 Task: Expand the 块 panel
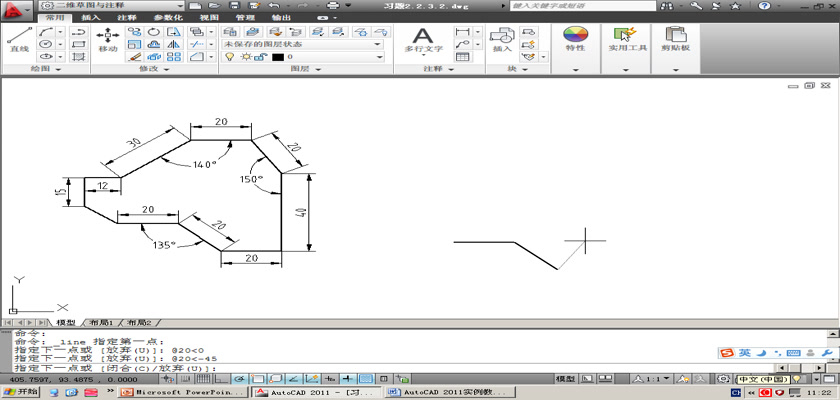517,69
